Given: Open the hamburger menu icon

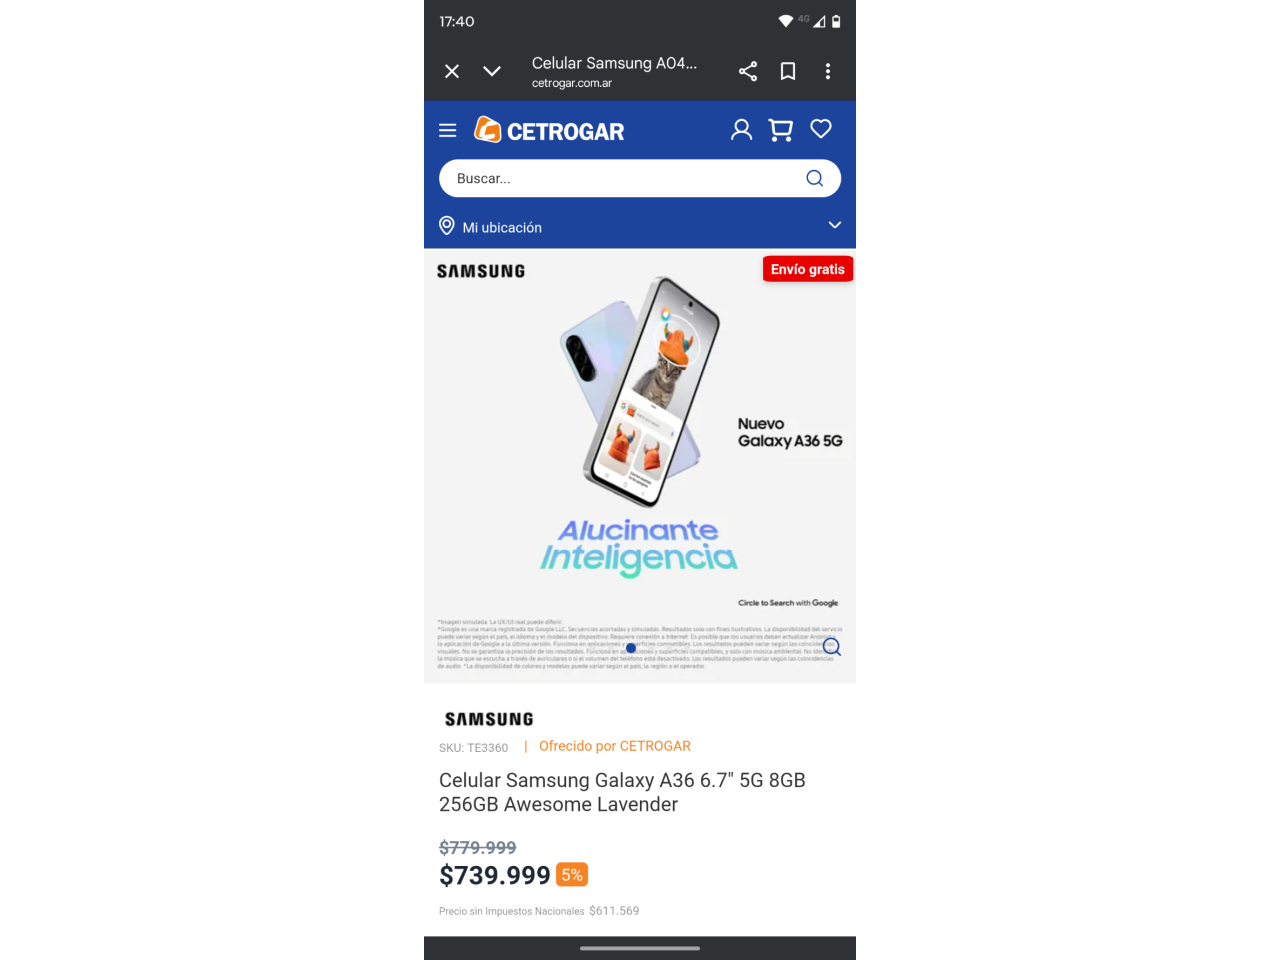Looking at the screenshot, I should coord(447,130).
